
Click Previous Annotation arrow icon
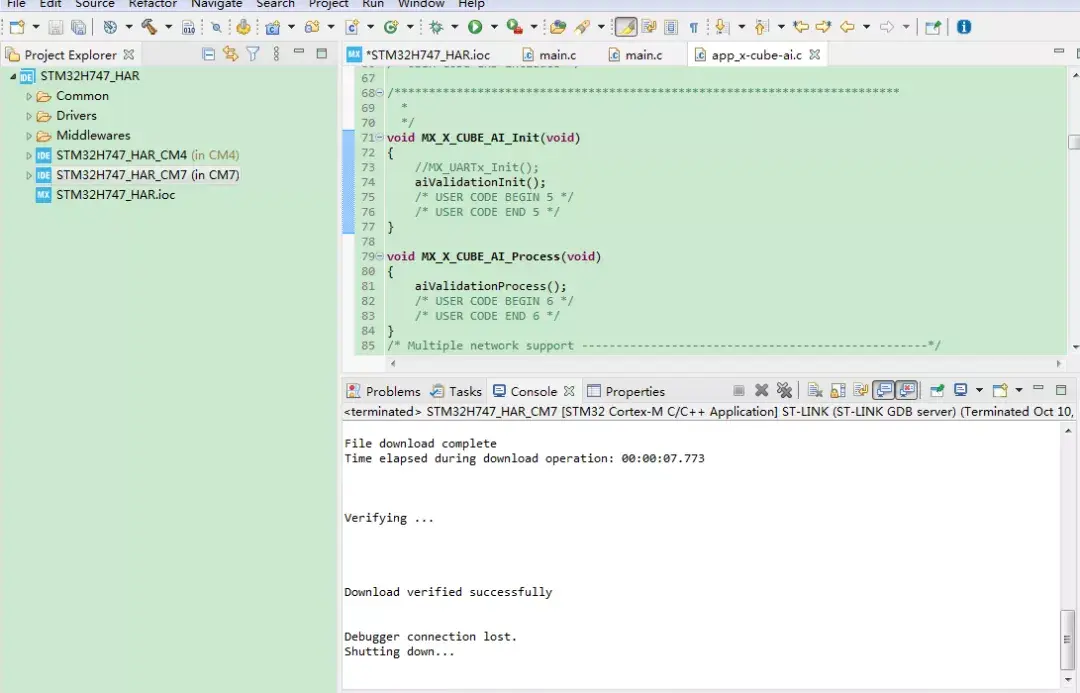pos(761,28)
